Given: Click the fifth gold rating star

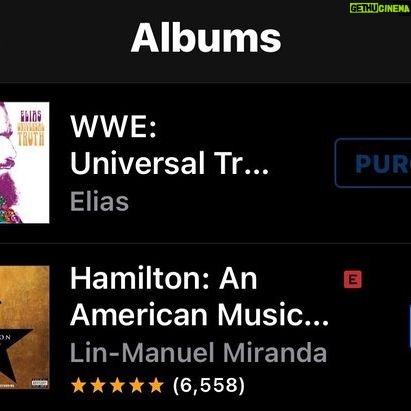Looking at the screenshot, I should coord(156,385).
